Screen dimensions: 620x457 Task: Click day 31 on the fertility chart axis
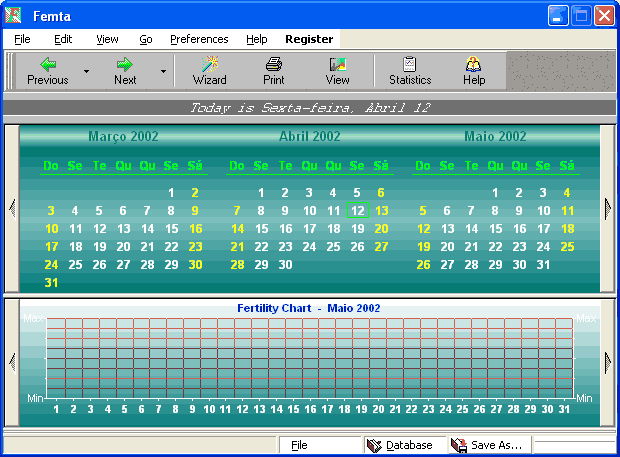pos(564,409)
